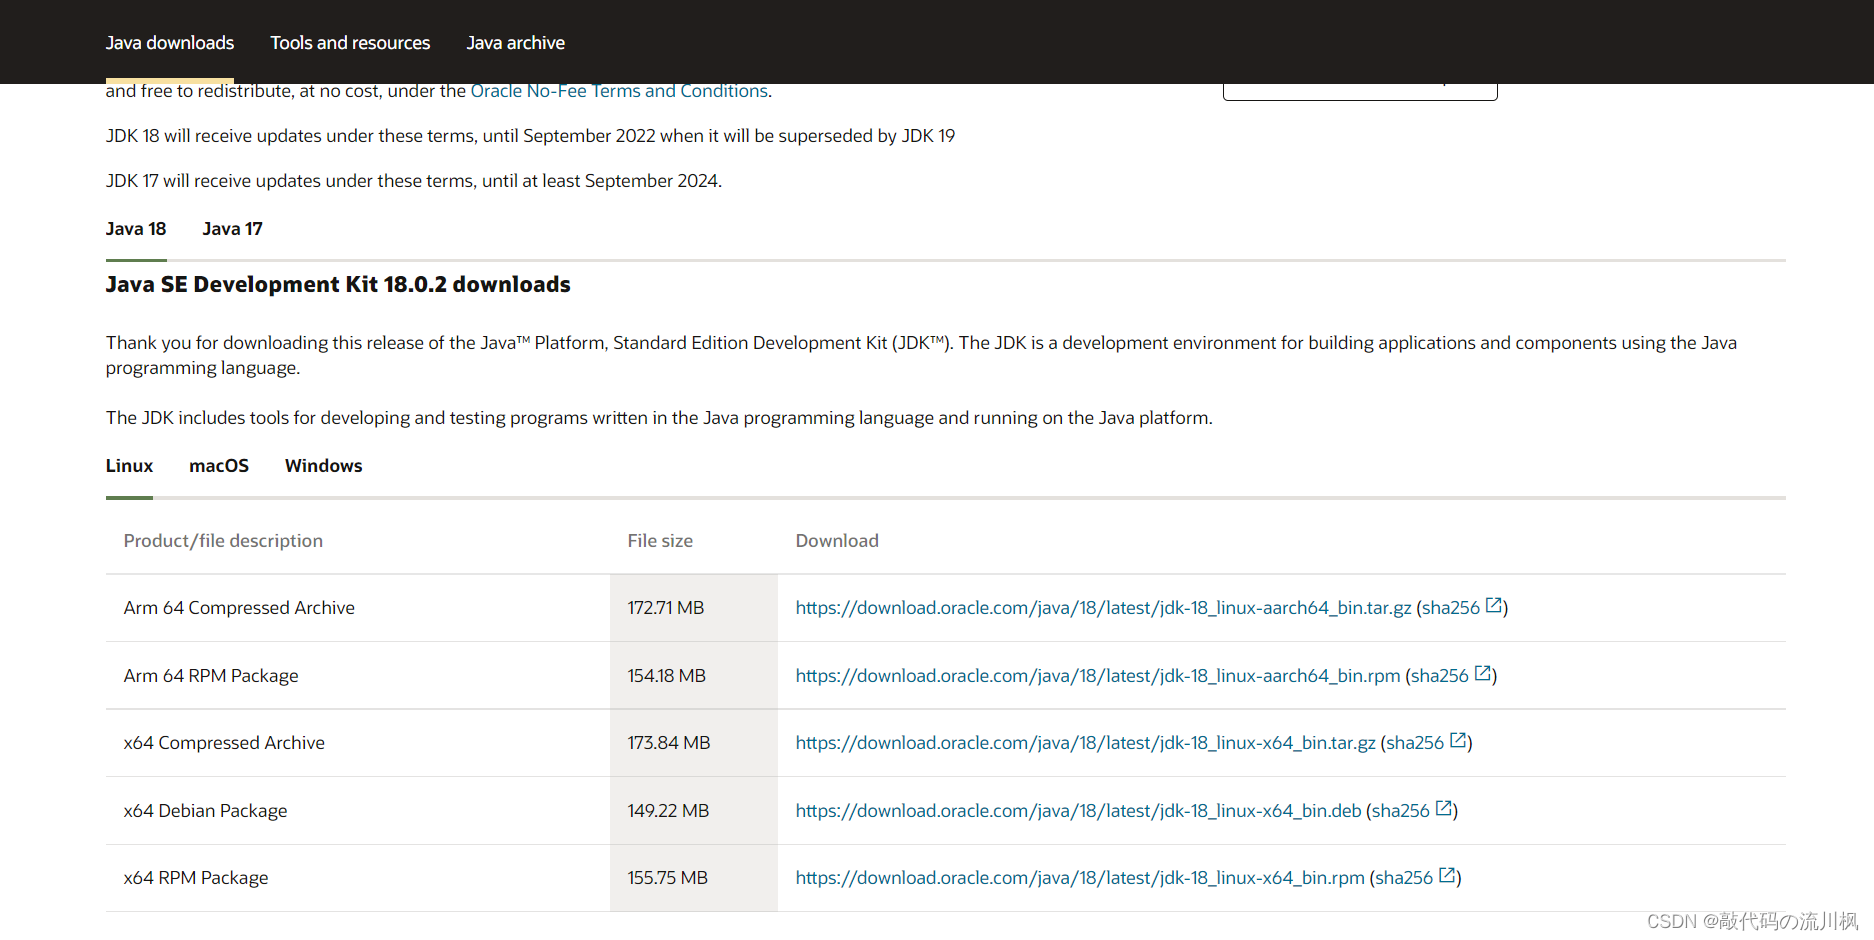Switch to the Java 17 tab
The height and width of the screenshot is (940, 1874).
tap(232, 229)
